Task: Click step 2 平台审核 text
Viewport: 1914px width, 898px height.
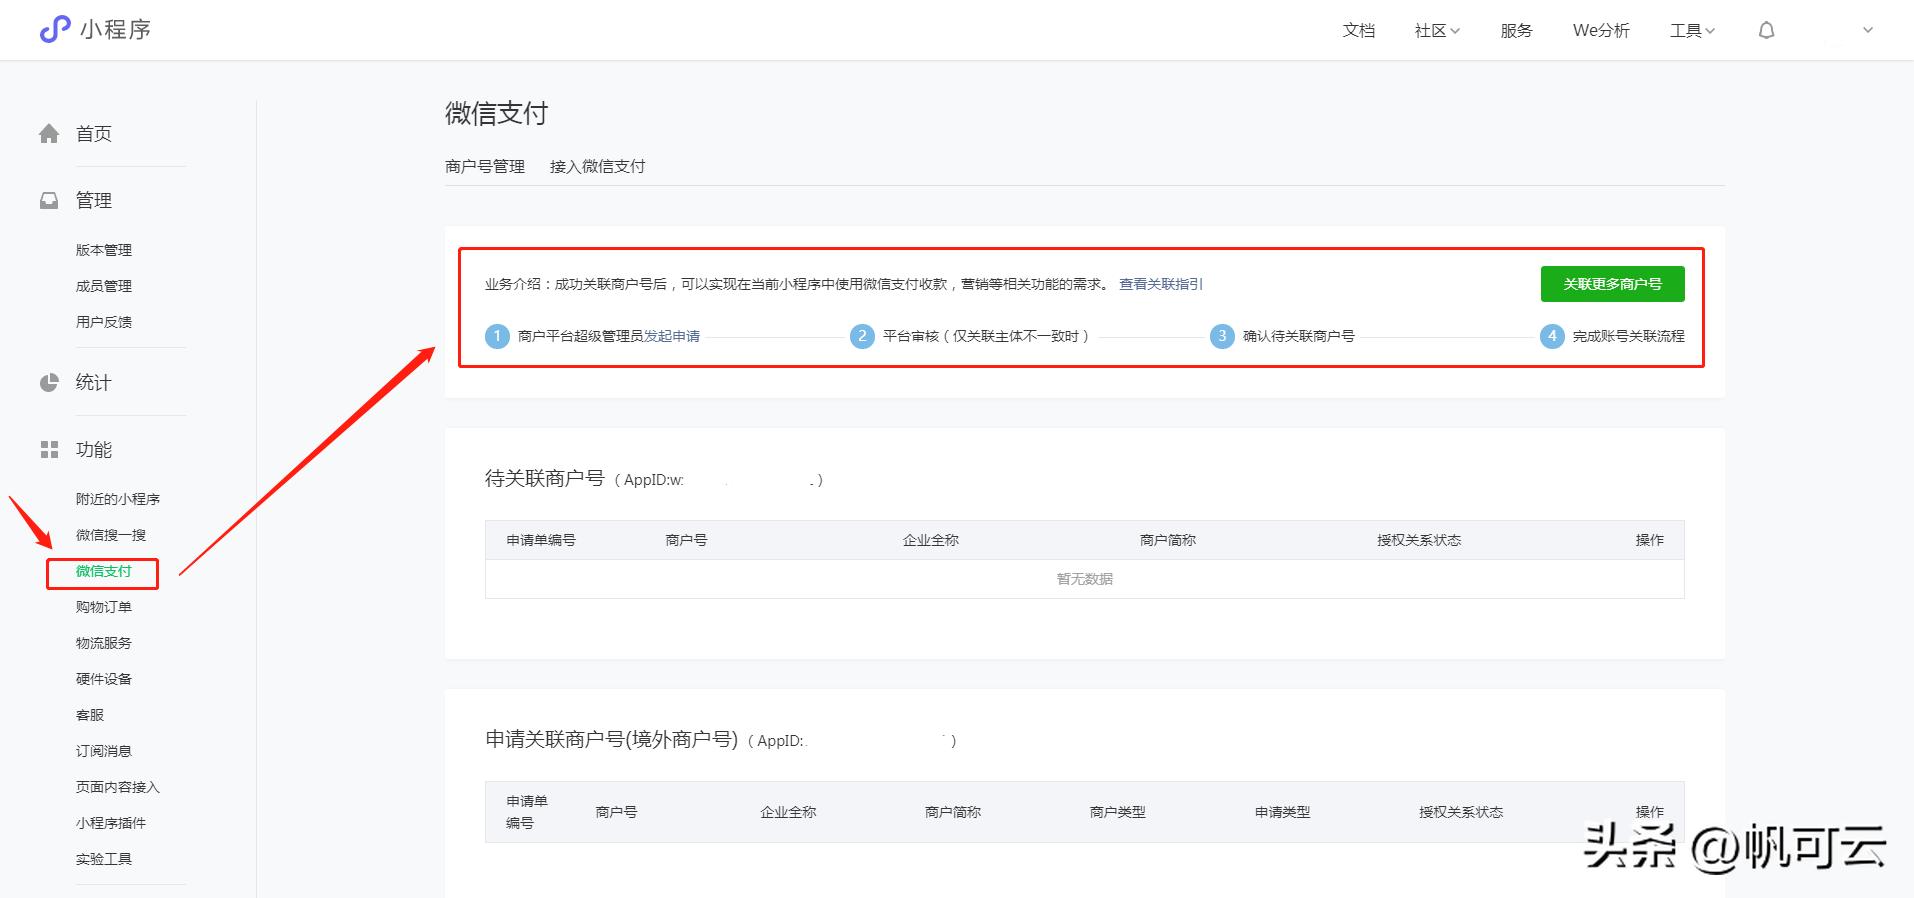Action: (x=985, y=336)
